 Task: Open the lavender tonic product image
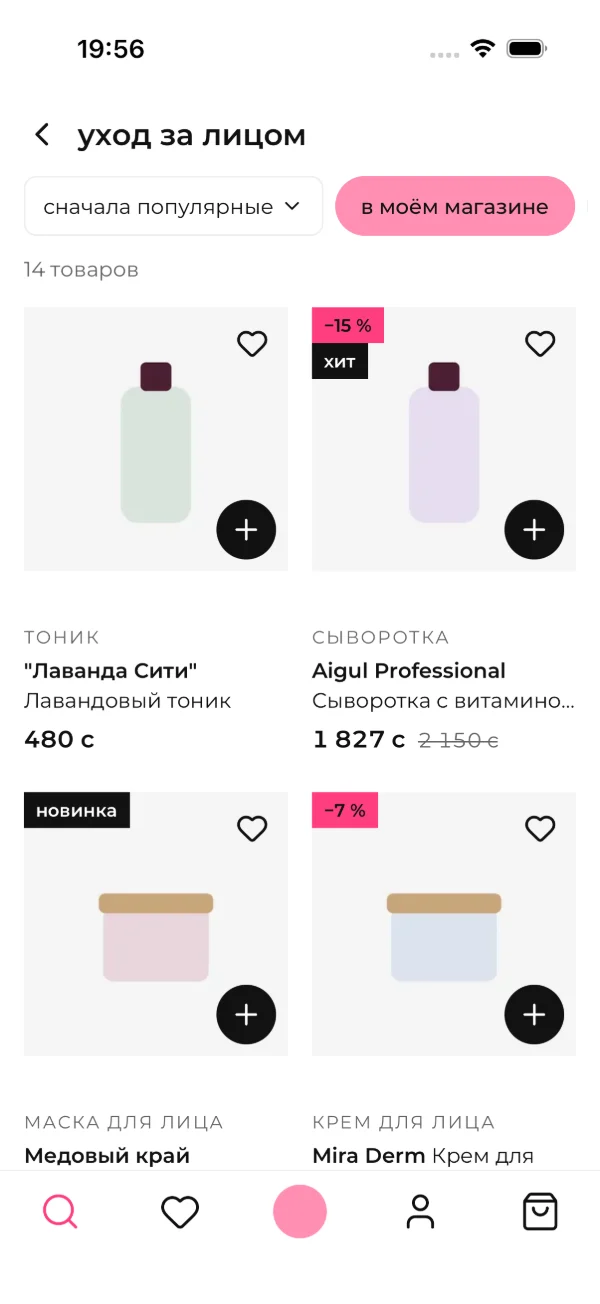(156, 439)
